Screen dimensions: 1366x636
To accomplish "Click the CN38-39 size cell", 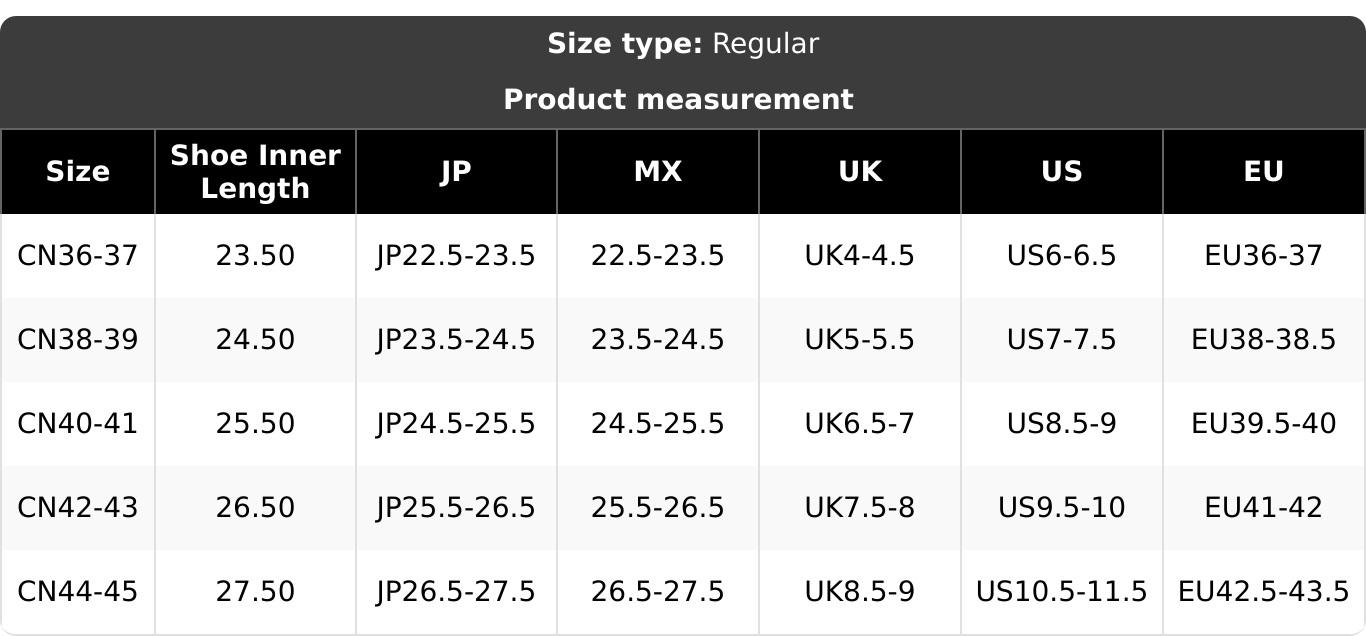I will pyautogui.click(x=78, y=340).
